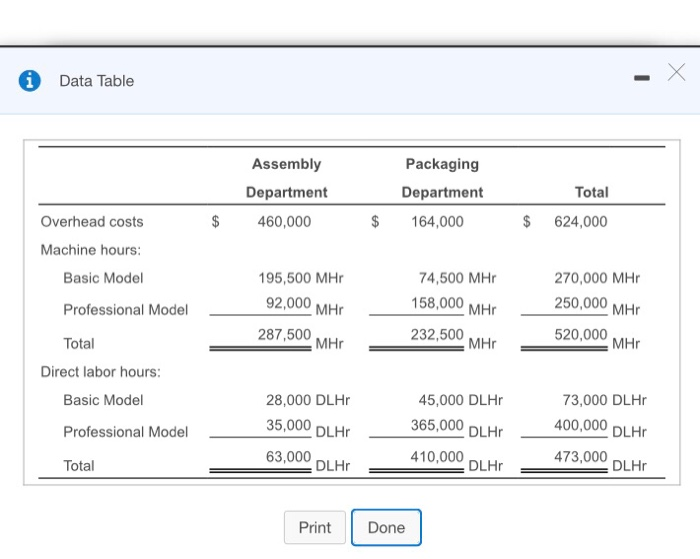The width and height of the screenshot is (700, 559).
Task: Click 410,000 Packaging total labor hours
Action: coord(438,456)
